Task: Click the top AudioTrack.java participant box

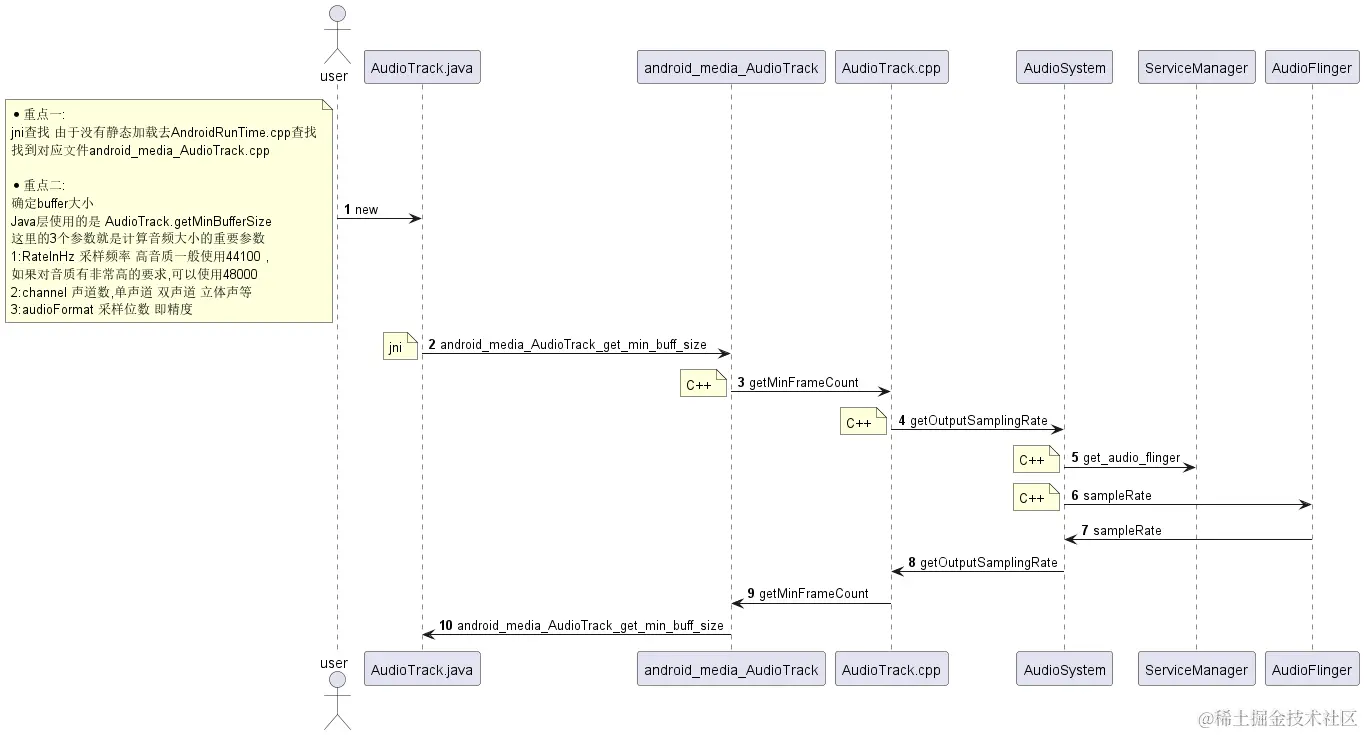Action: coord(422,68)
